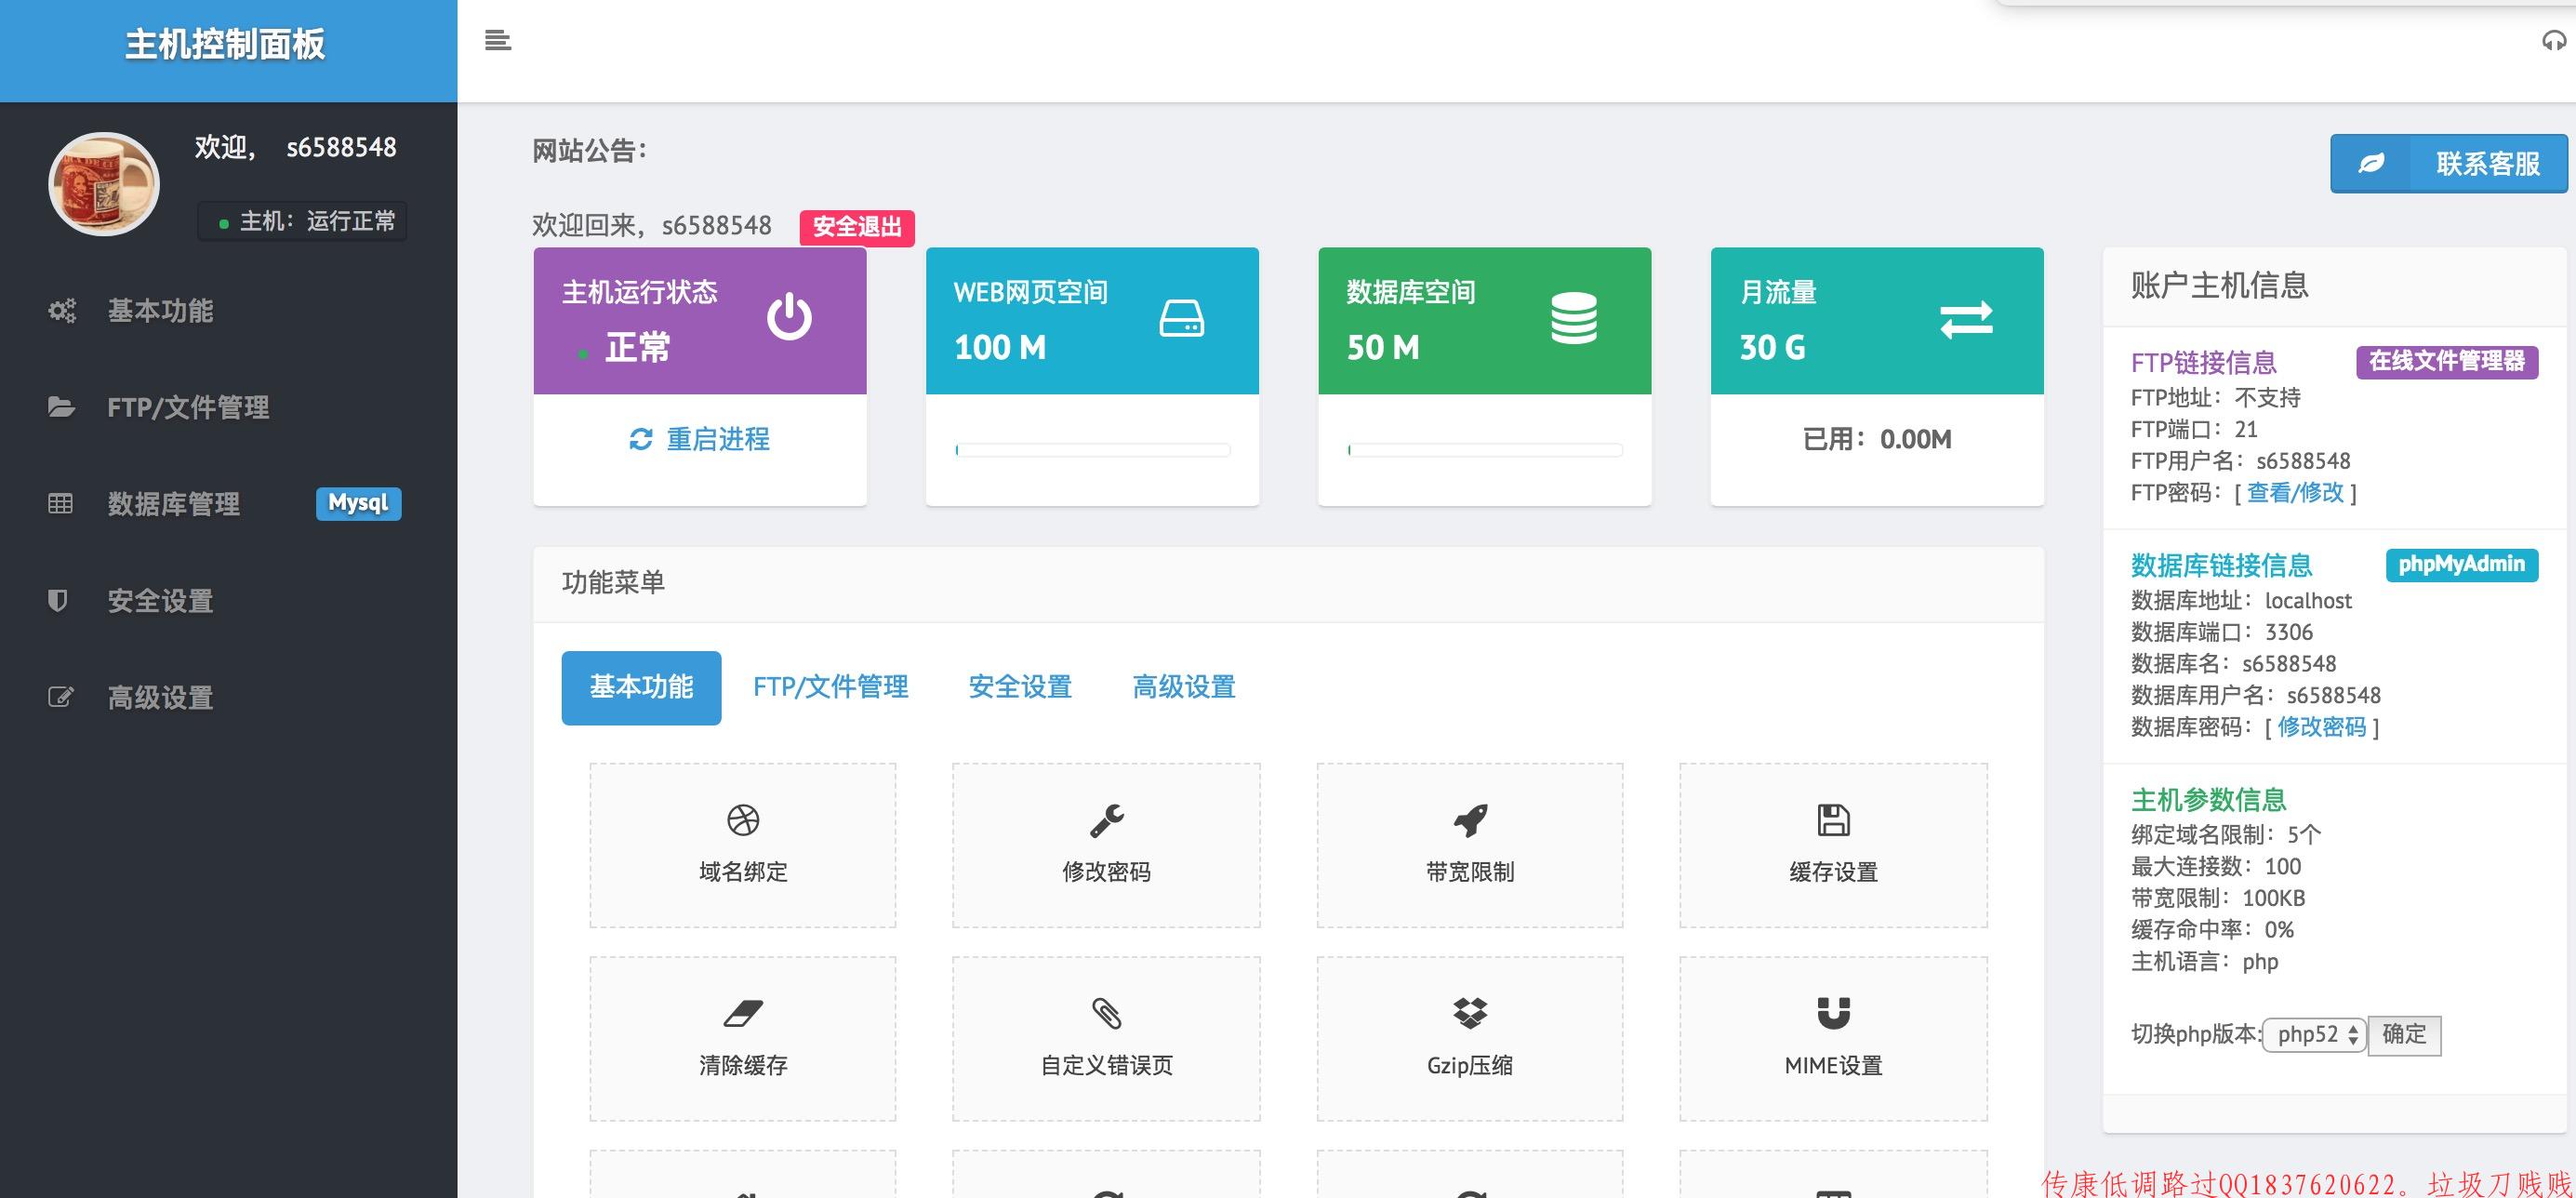Click the 主机：运行正常 status badge
2576x1198 pixels.
pos(302,221)
